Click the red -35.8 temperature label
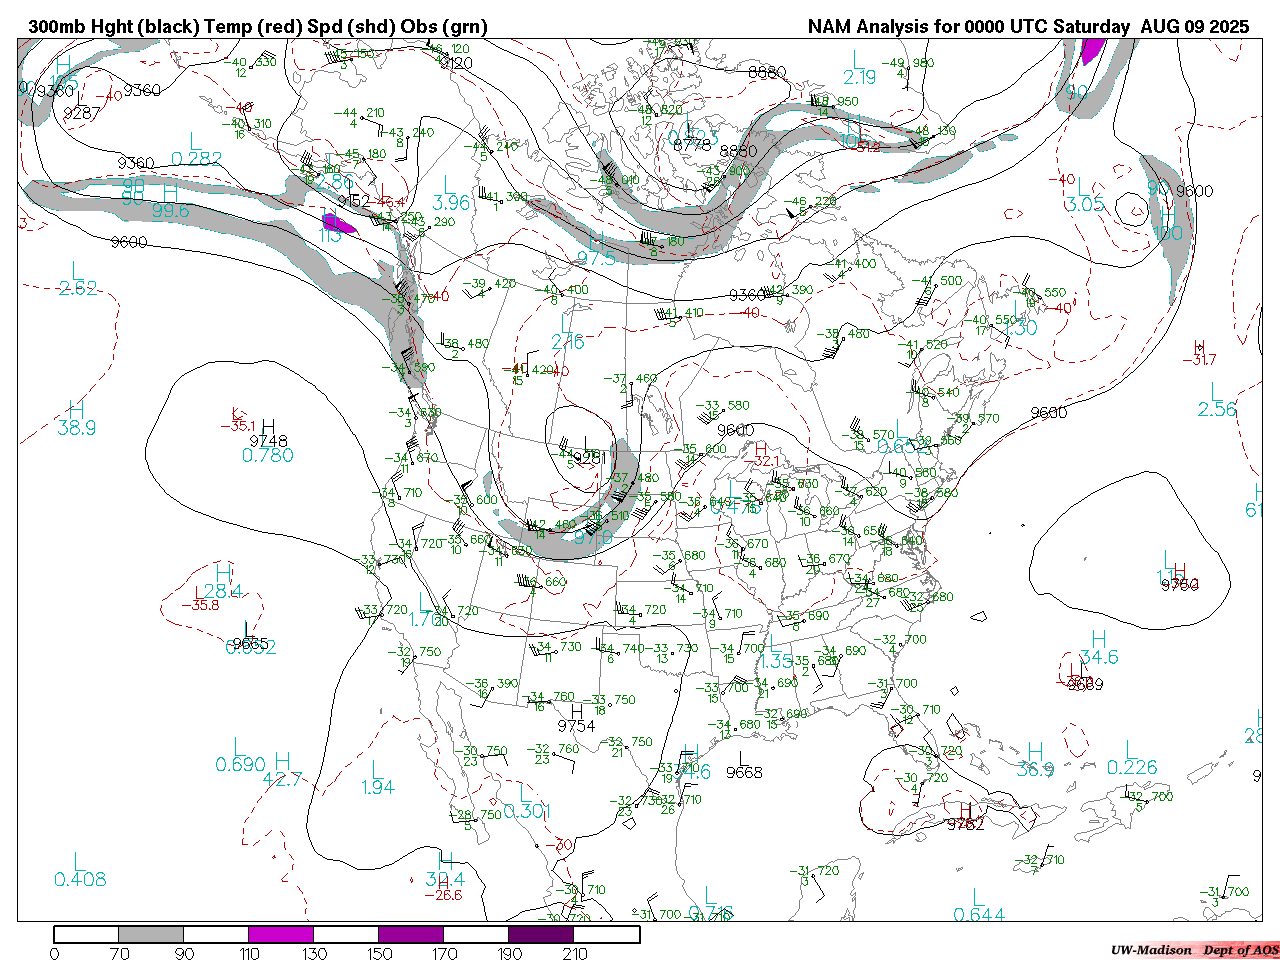The height and width of the screenshot is (960, 1280). click(x=205, y=605)
